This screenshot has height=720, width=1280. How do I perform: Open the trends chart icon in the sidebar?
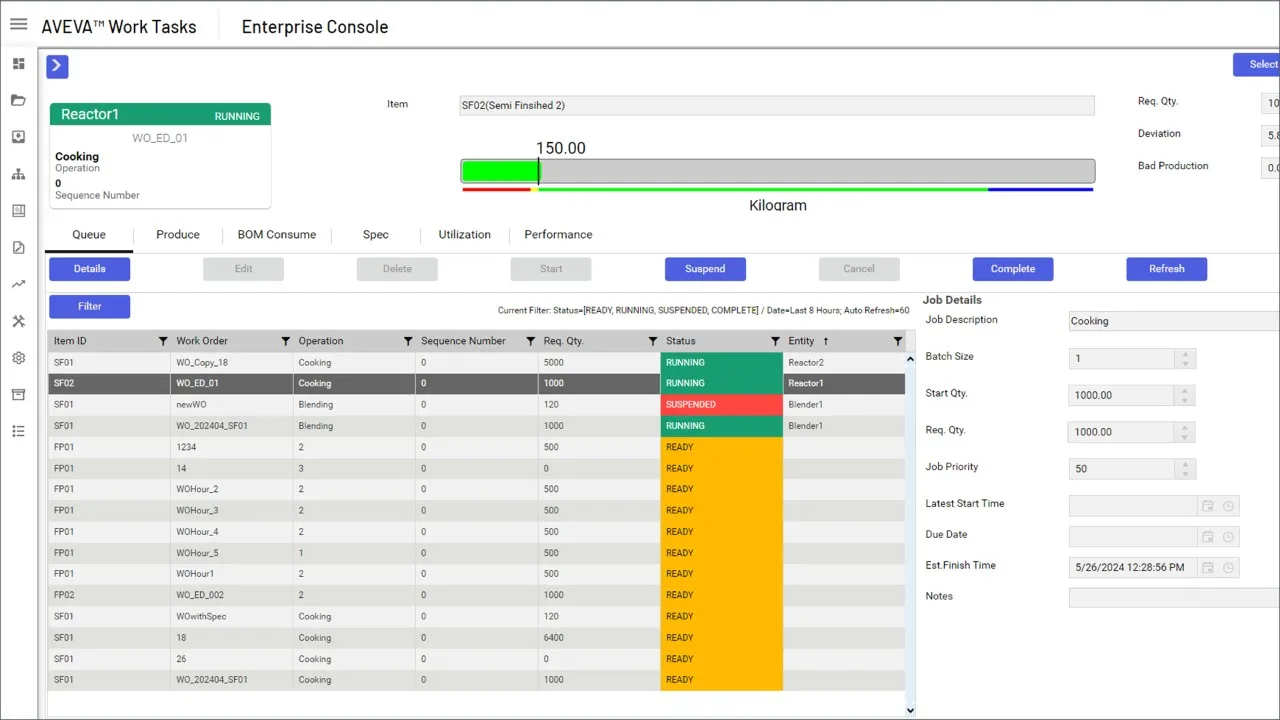click(18, 284)
